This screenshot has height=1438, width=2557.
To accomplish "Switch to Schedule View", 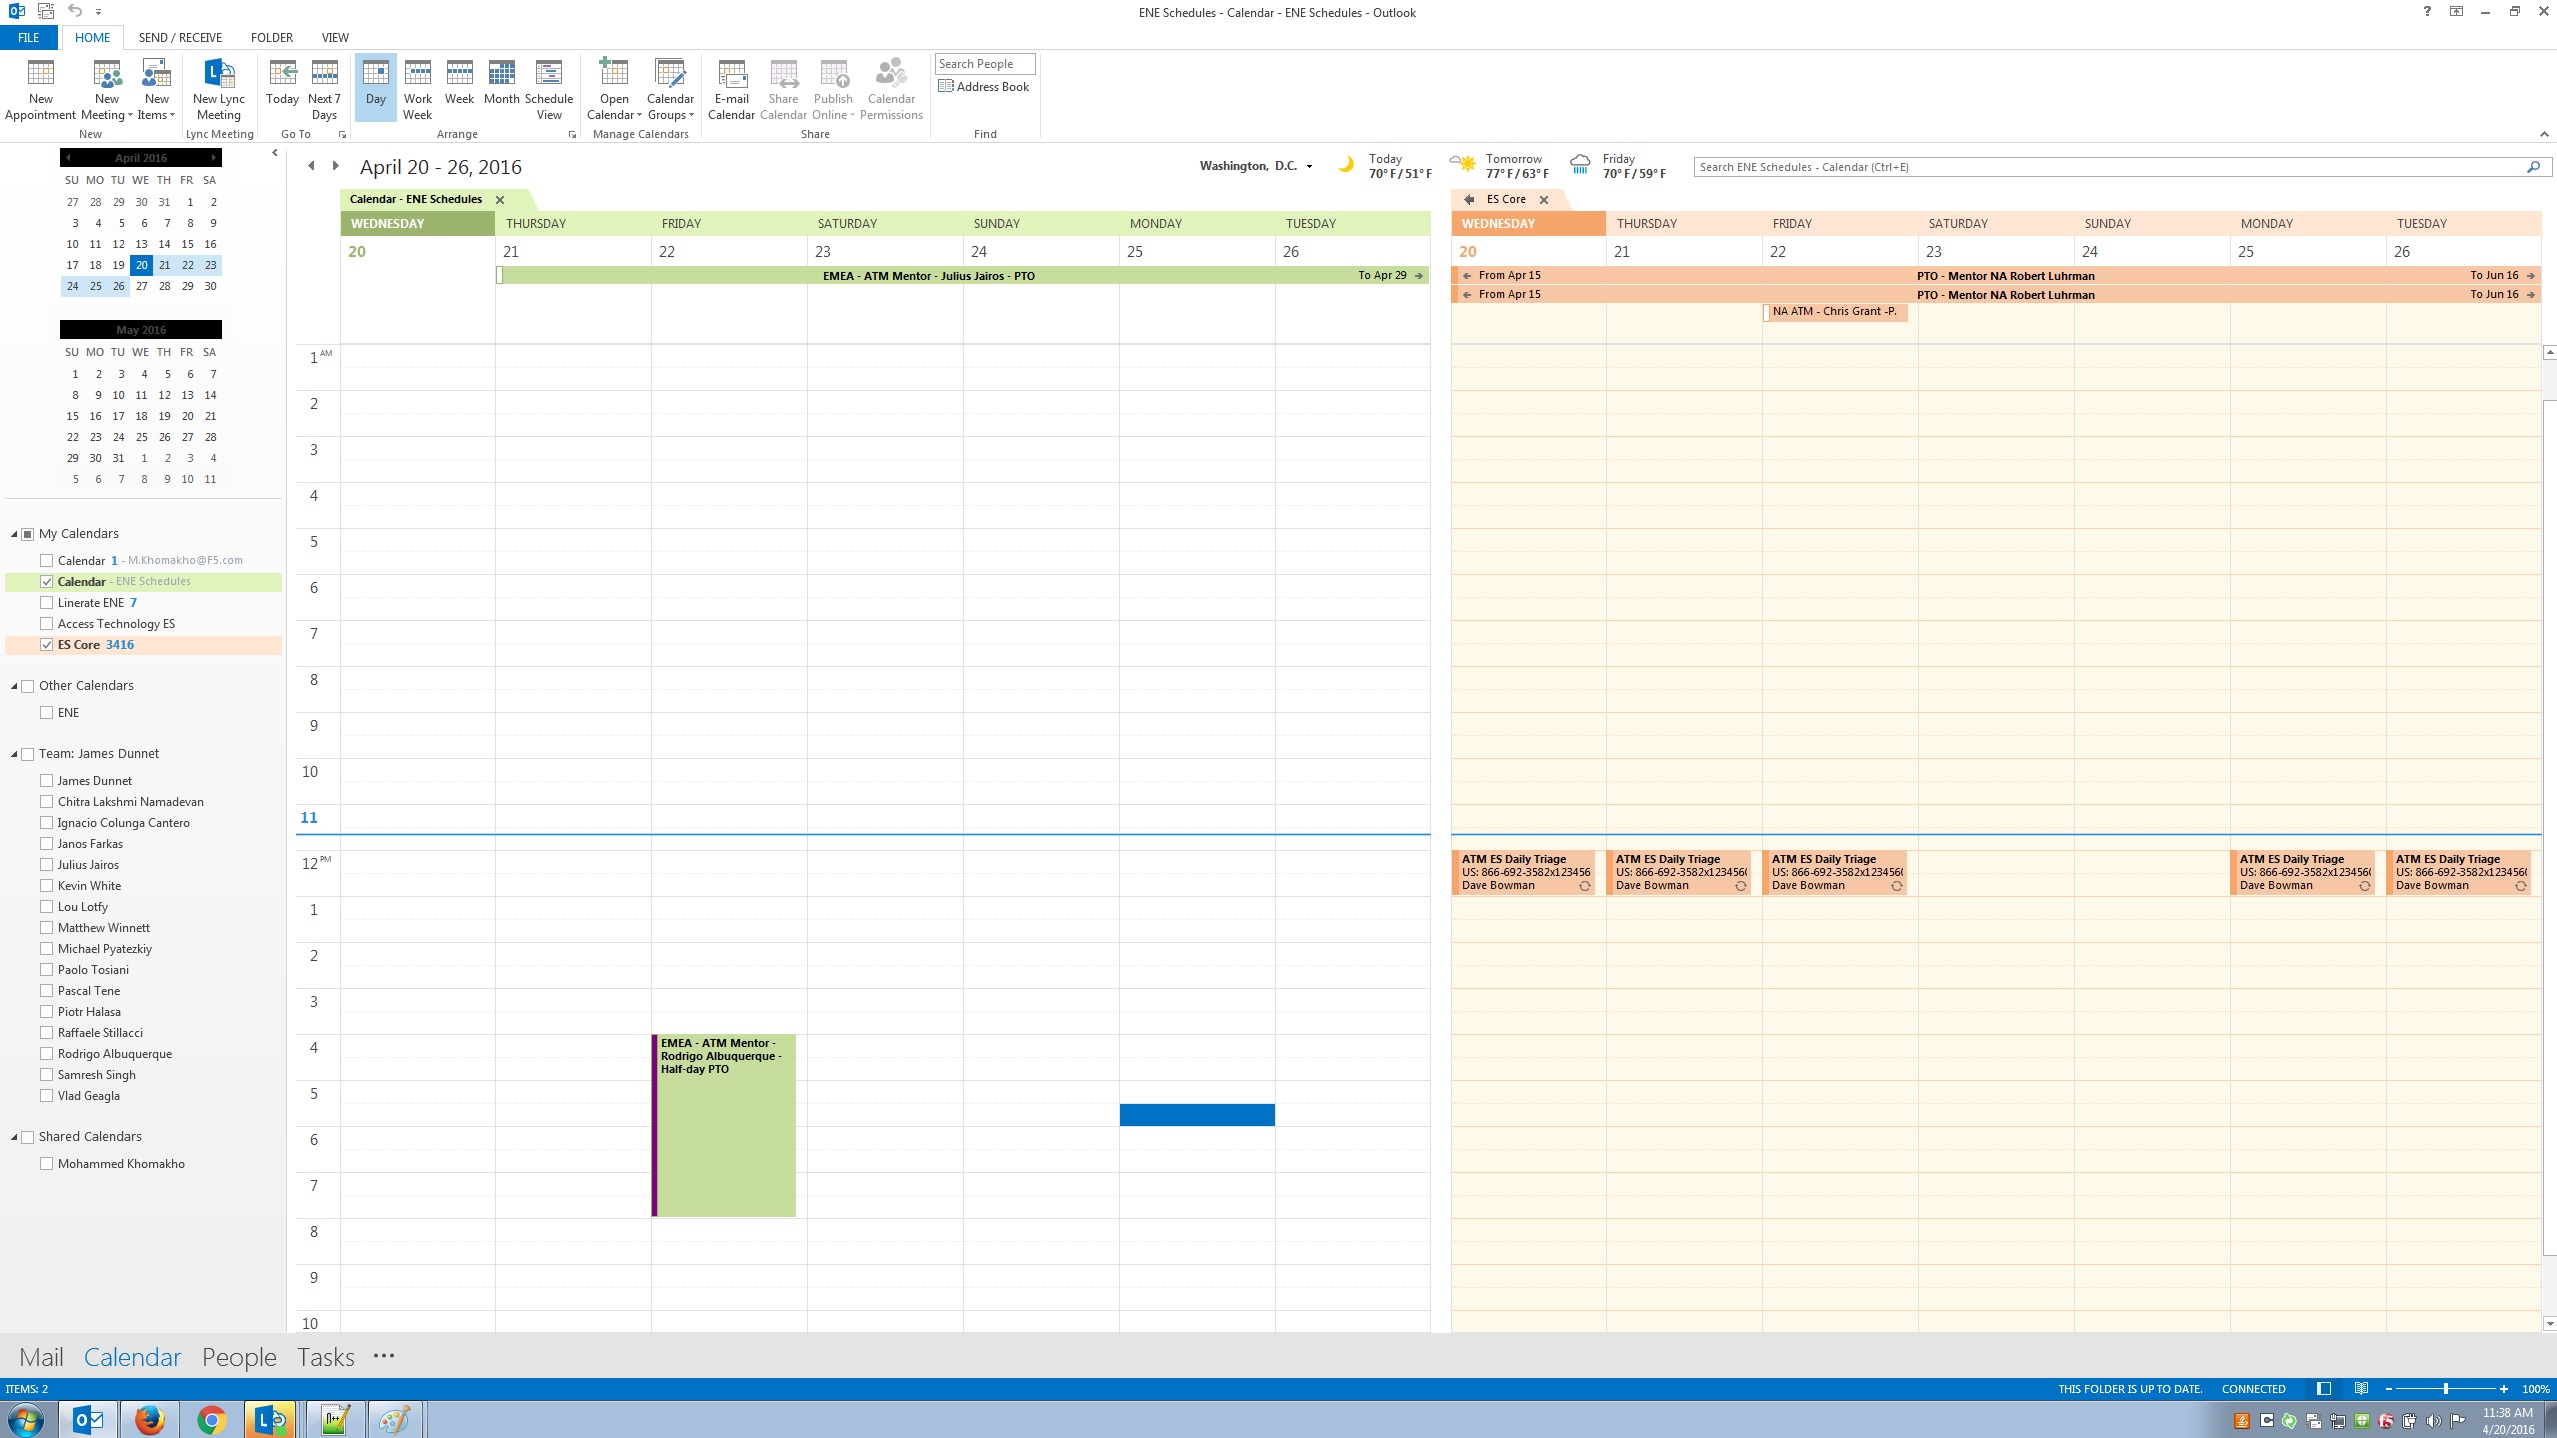I will click(549, 89).
